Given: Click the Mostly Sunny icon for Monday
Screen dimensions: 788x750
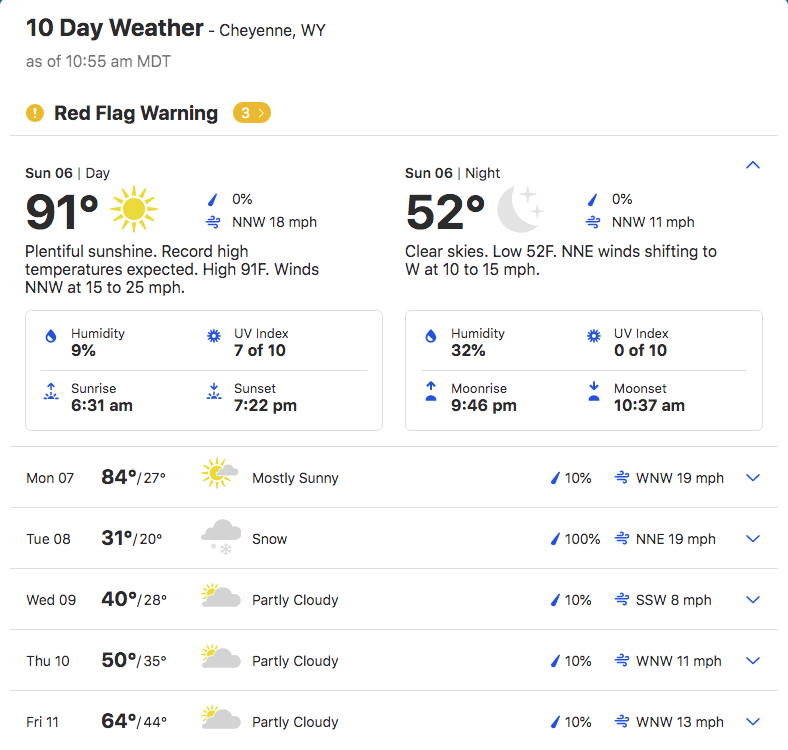Looking at the screenshot, I should 219,477.
